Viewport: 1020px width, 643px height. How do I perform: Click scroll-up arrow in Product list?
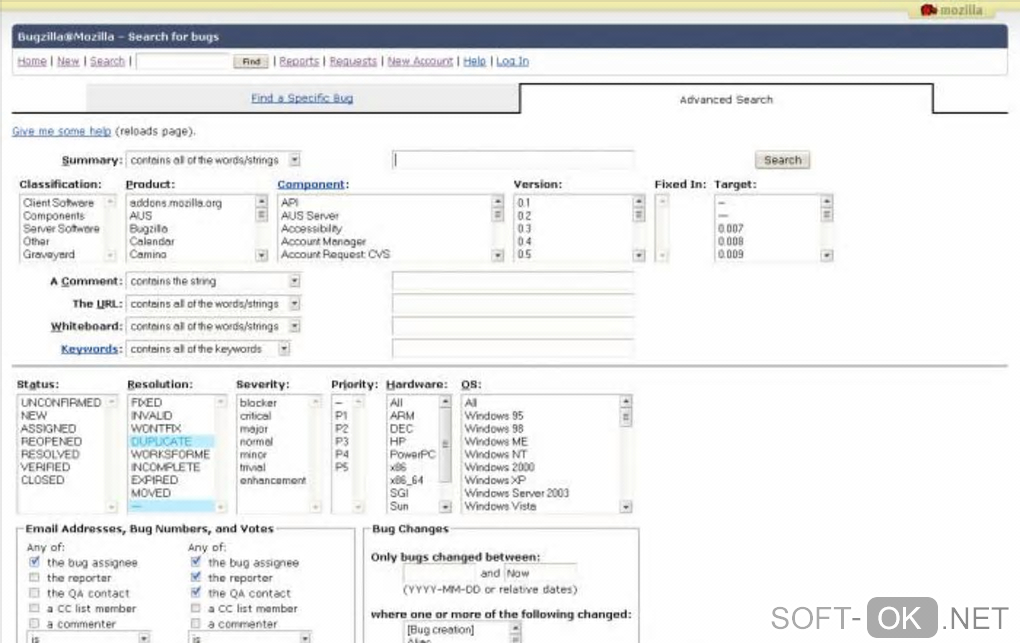[x=262, y=202]
